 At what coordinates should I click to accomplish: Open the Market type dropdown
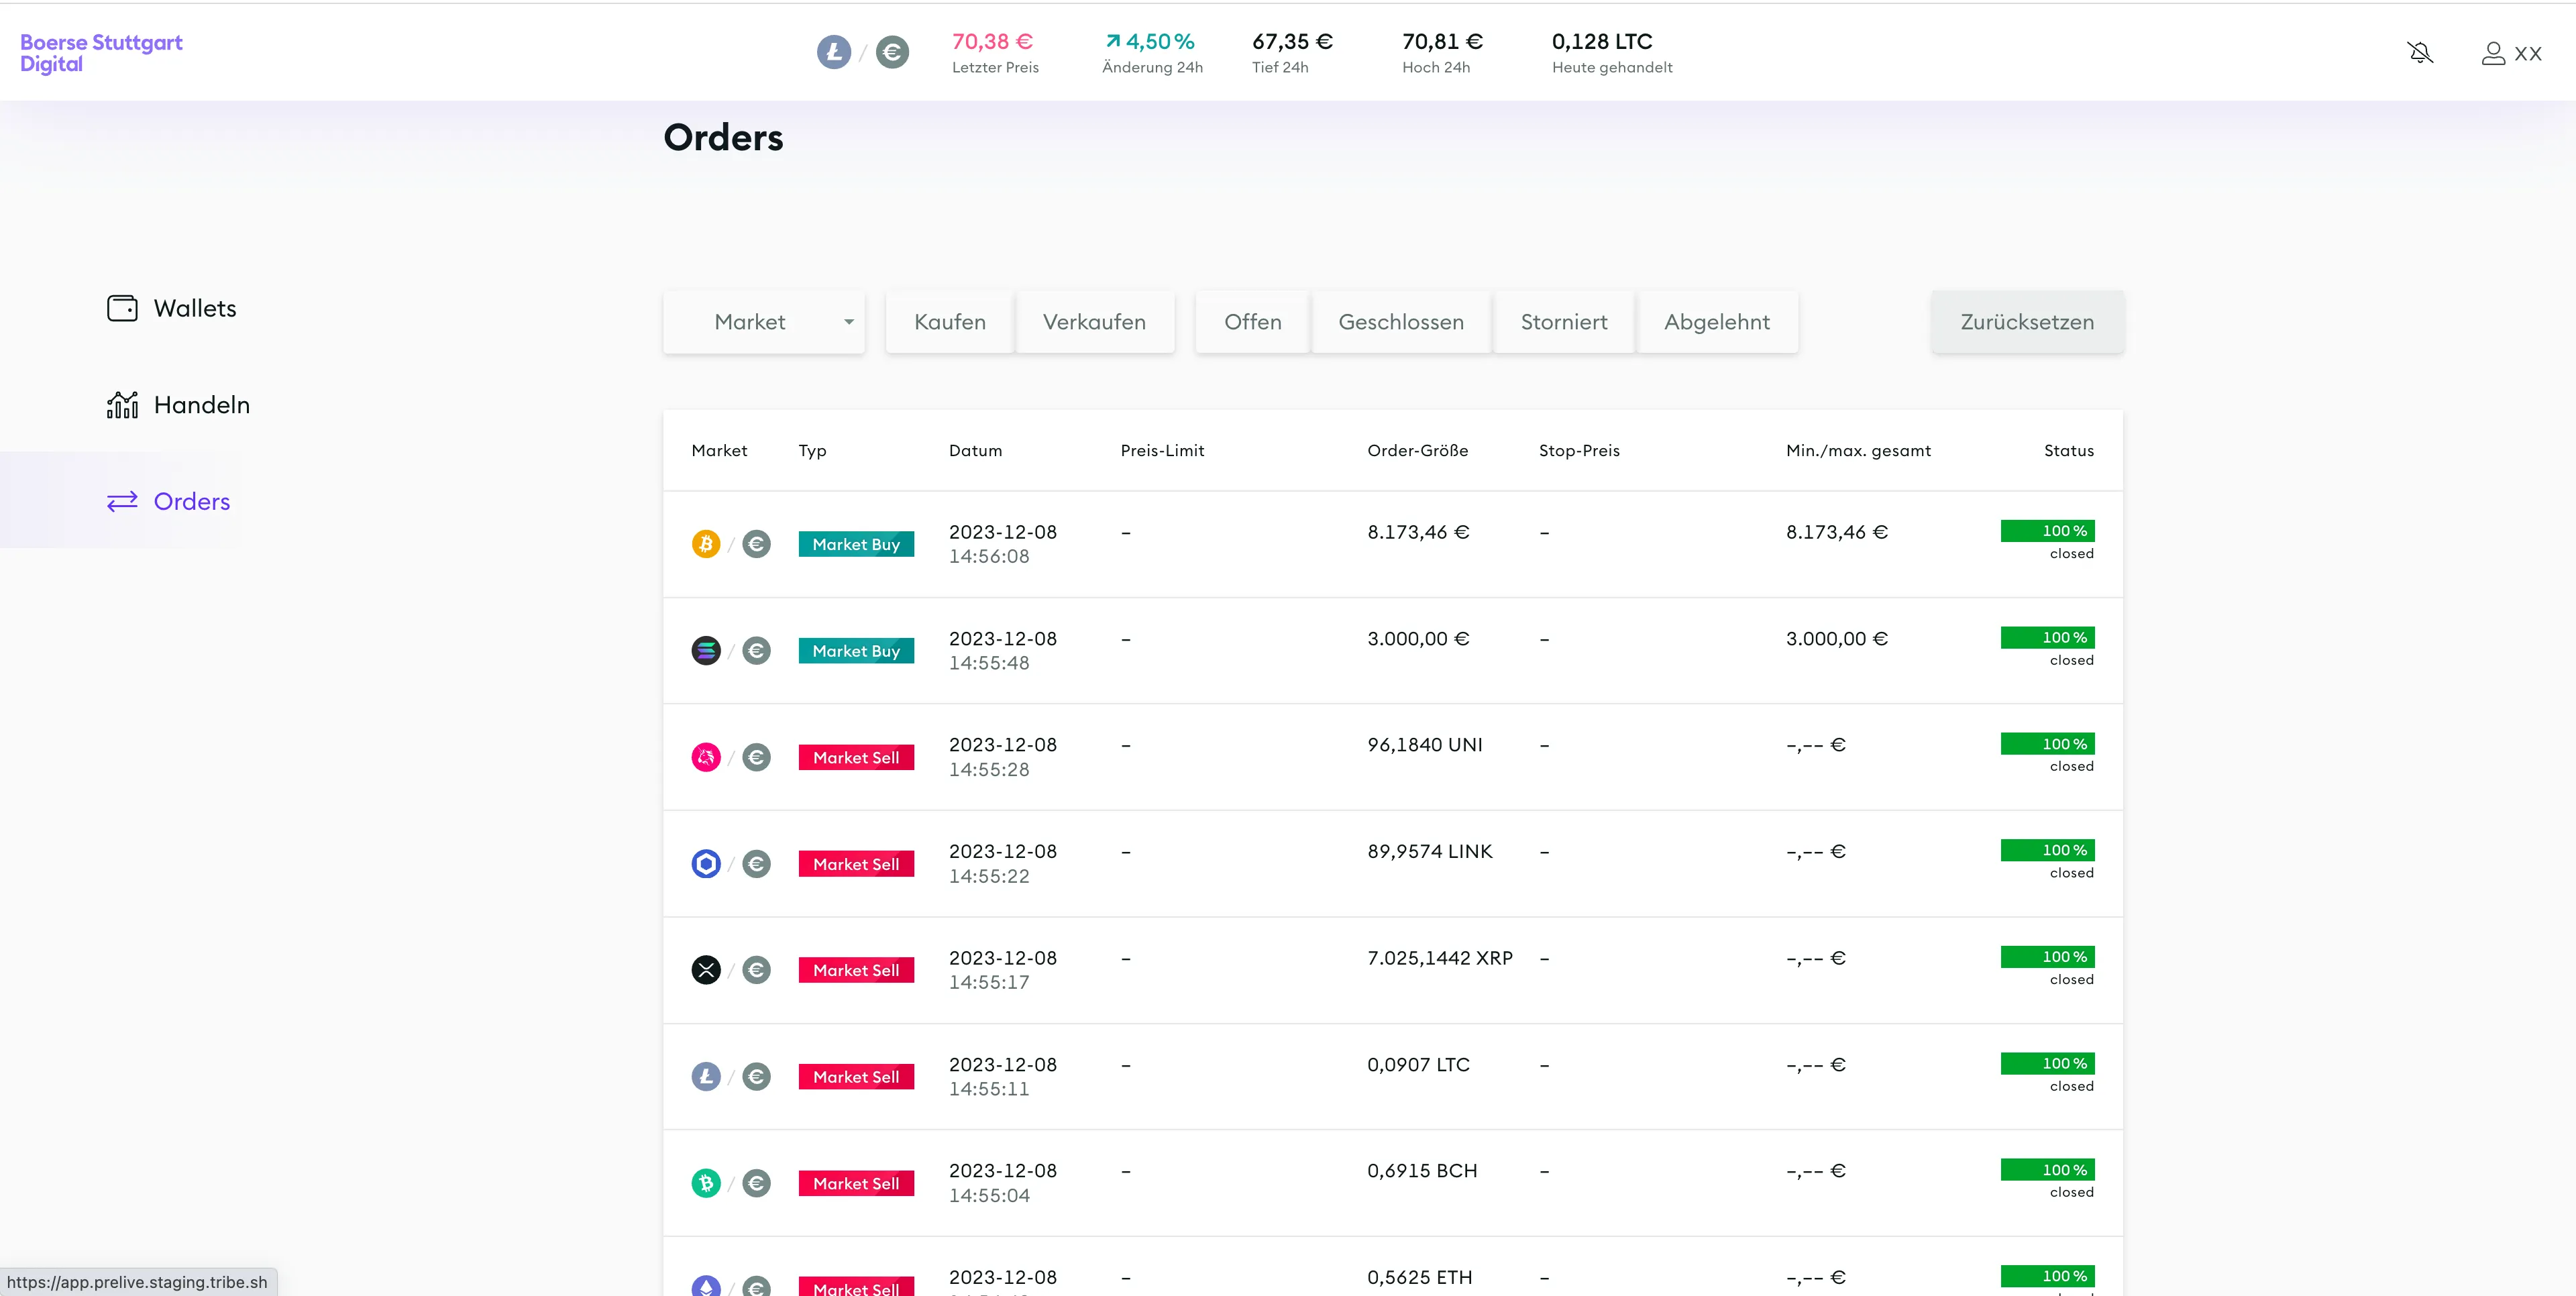(763, 322)
